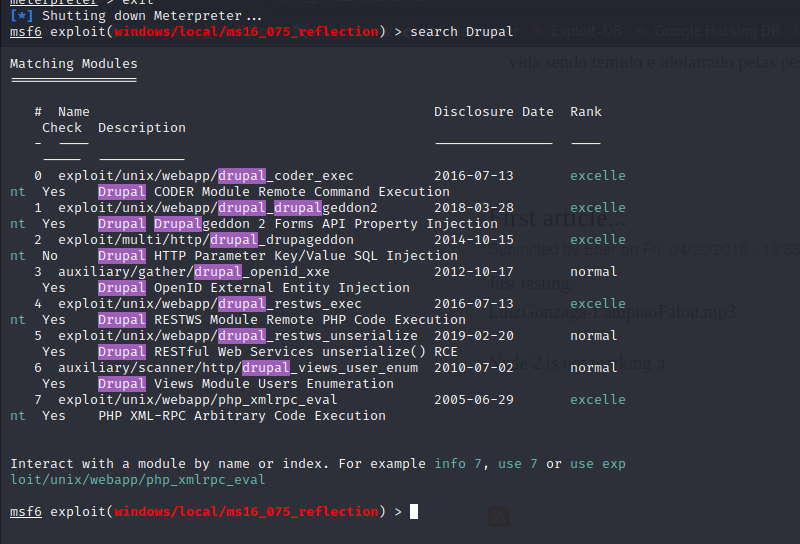The height and width of the screenshot is (544, 800).
Task: Click 'Matching Modules' heading
Action: pyautogui.click(x=73, y=64)
